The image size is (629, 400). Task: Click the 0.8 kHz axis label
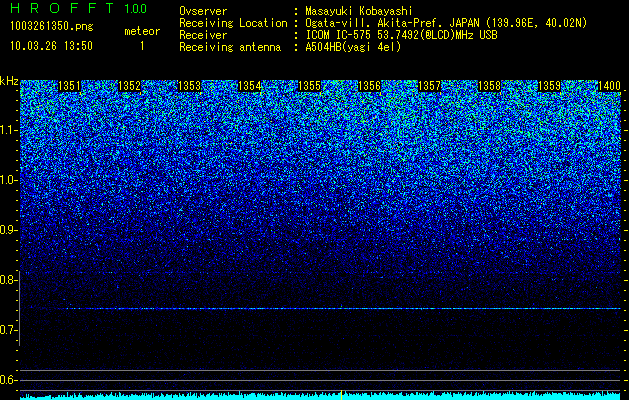pos(7,280)
